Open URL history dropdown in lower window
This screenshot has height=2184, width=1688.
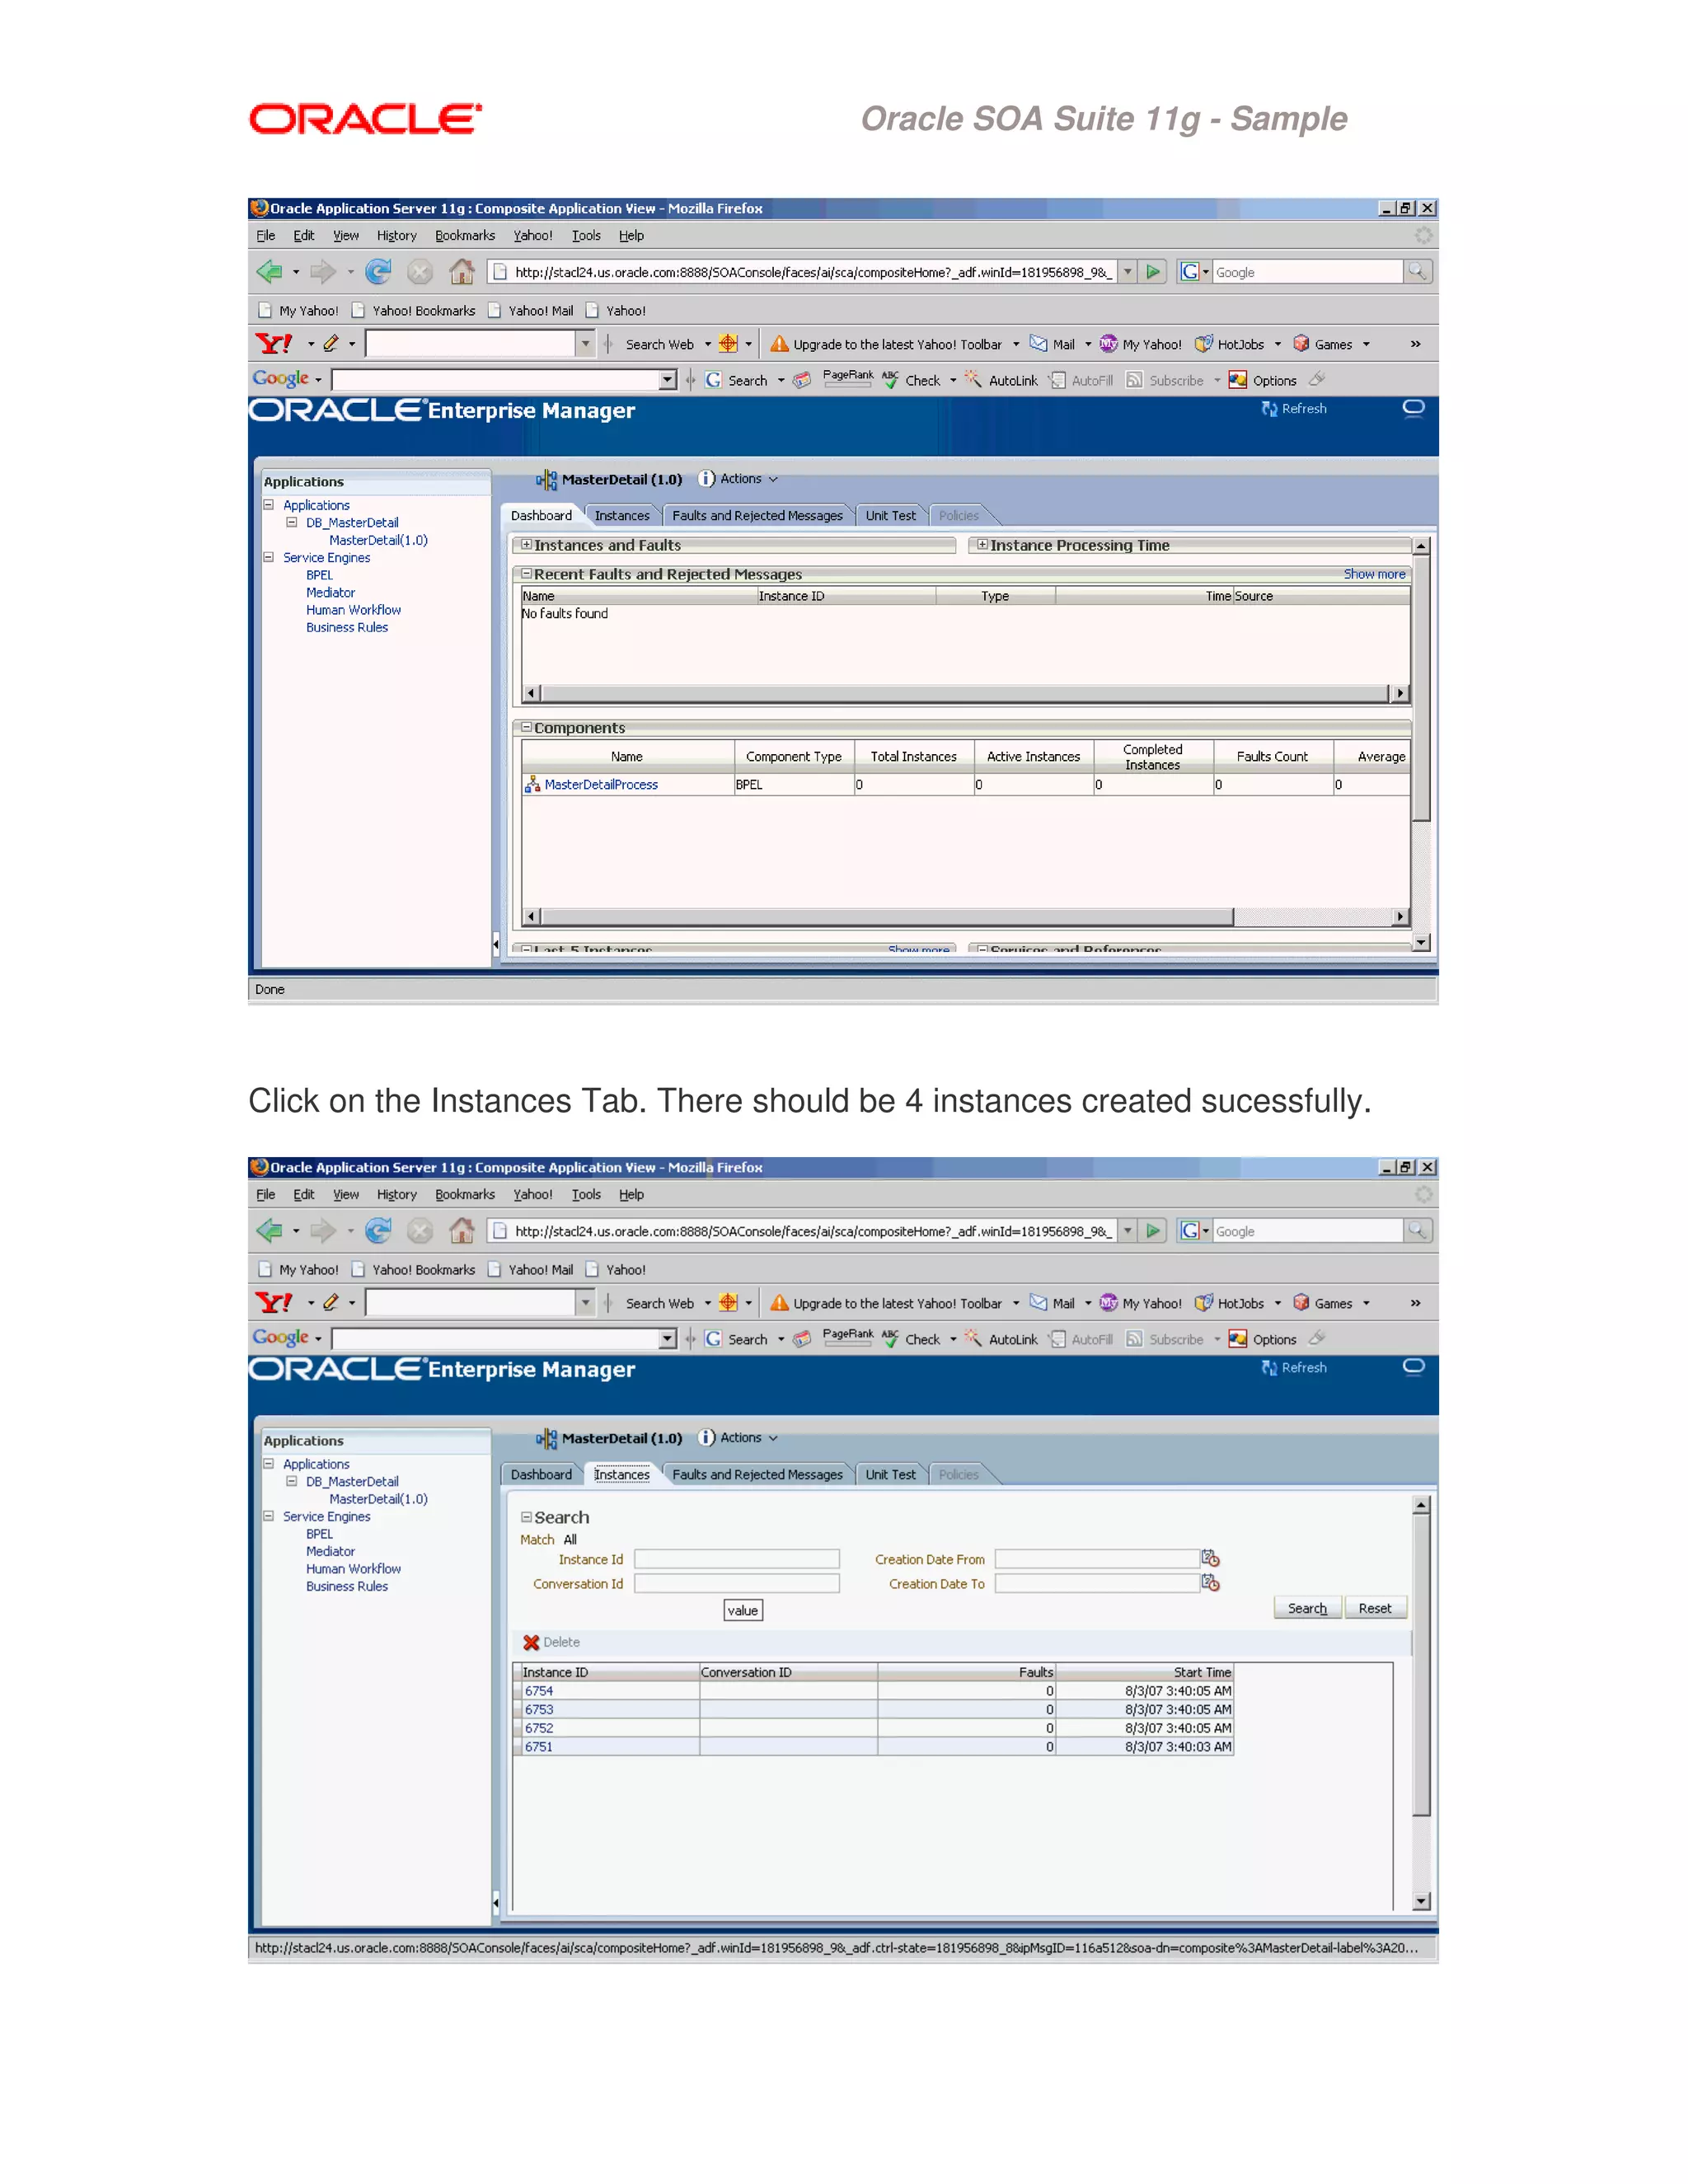[x=1128, y=1230]
